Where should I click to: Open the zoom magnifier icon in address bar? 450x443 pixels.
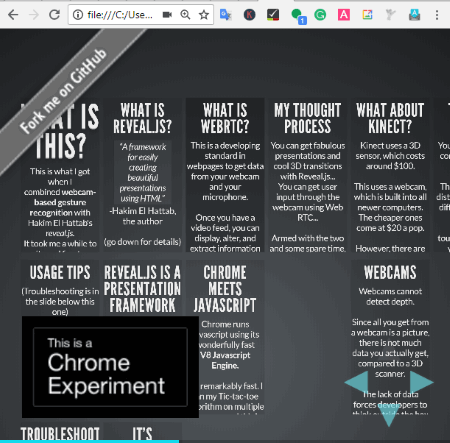tap(185, 15)
